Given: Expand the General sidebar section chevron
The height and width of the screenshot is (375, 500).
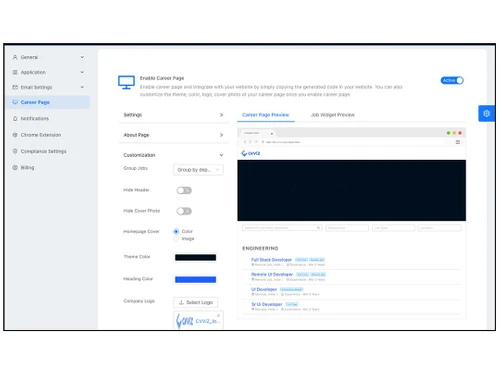Looking at the screenshot, I should pos(82,57).
